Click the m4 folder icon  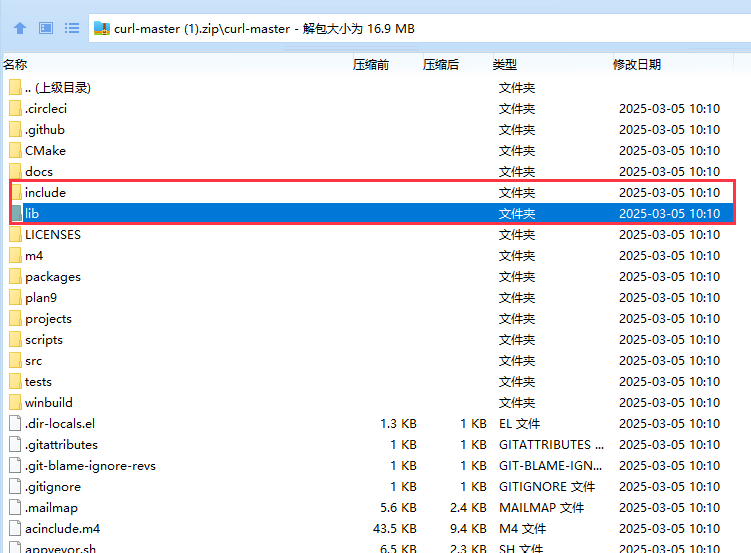[x=15, y=256]
